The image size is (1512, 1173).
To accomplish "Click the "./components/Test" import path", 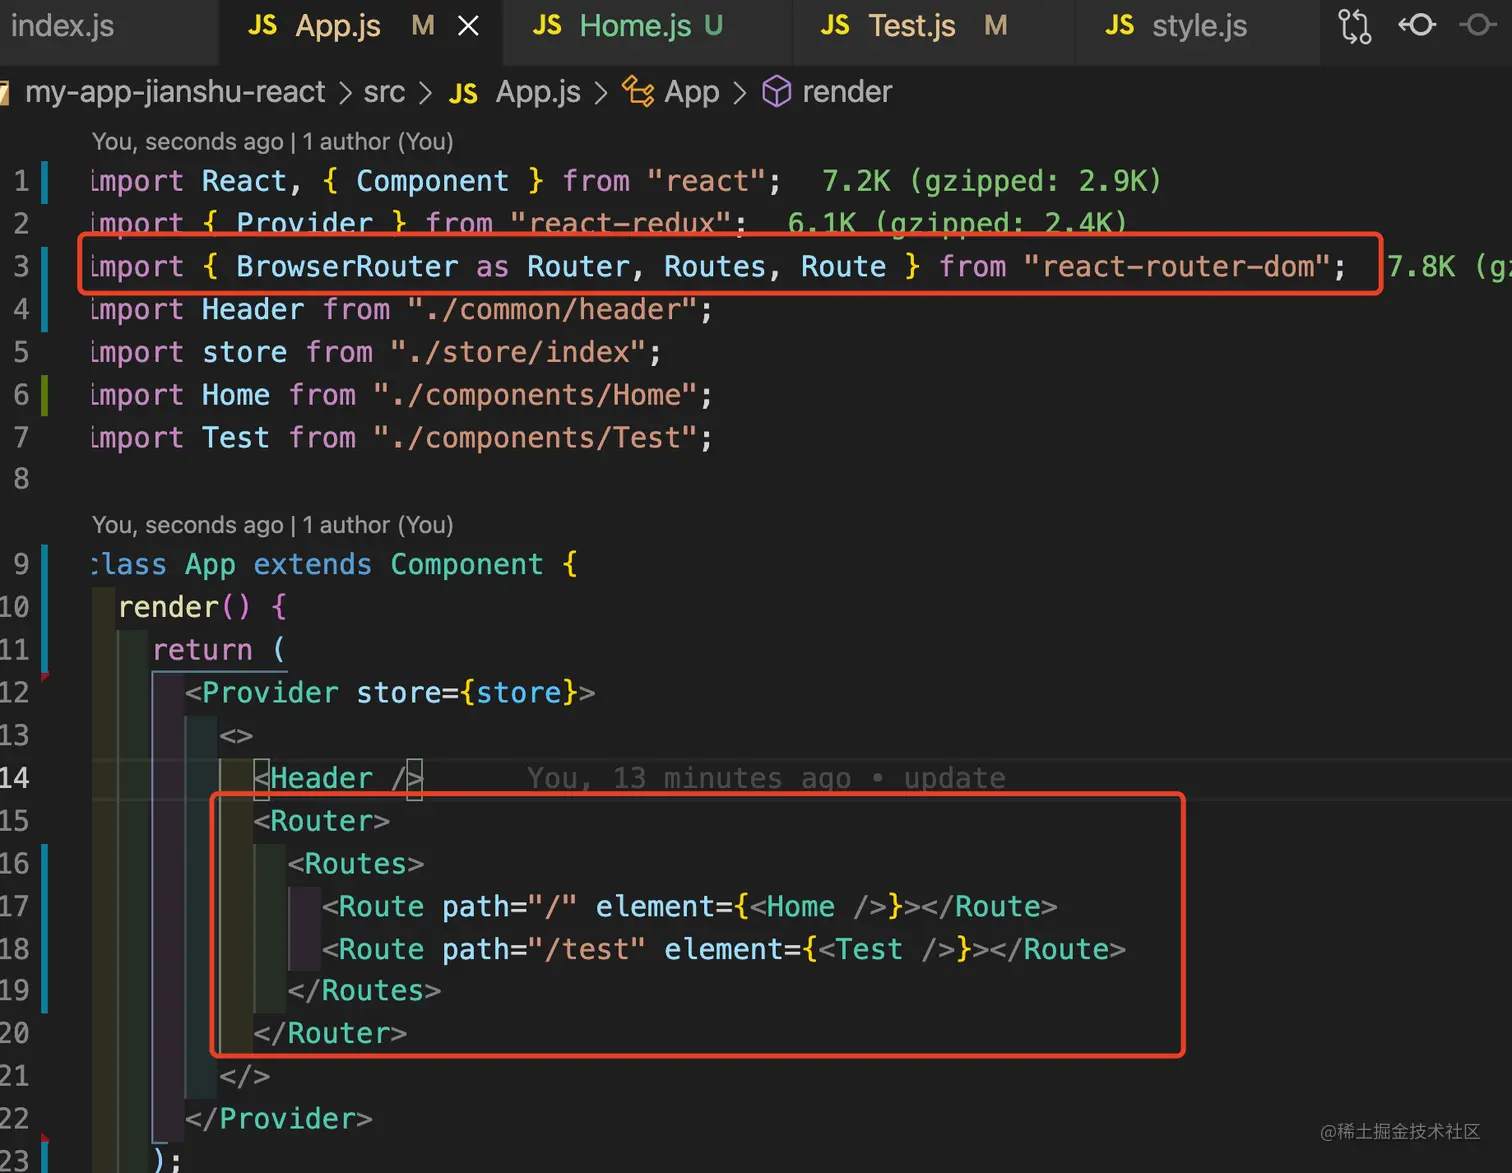I will pyautogui.click(x=535, y=438).
